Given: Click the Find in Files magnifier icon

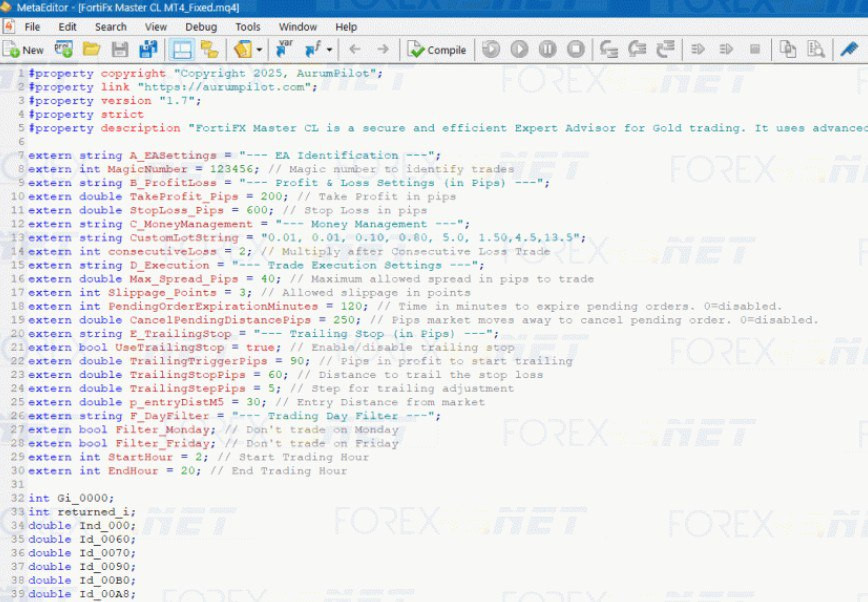Looking at the screenshot, I should click(817, 49).
